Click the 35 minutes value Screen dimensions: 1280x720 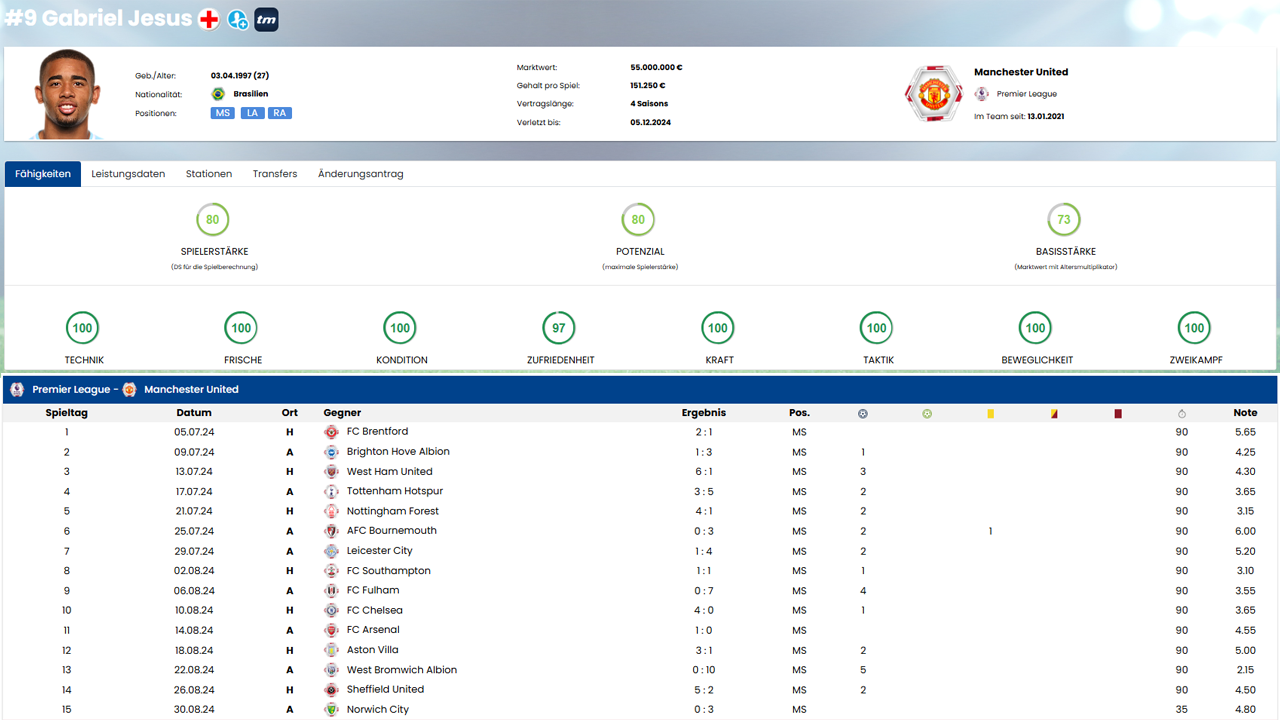[1182, 710]
